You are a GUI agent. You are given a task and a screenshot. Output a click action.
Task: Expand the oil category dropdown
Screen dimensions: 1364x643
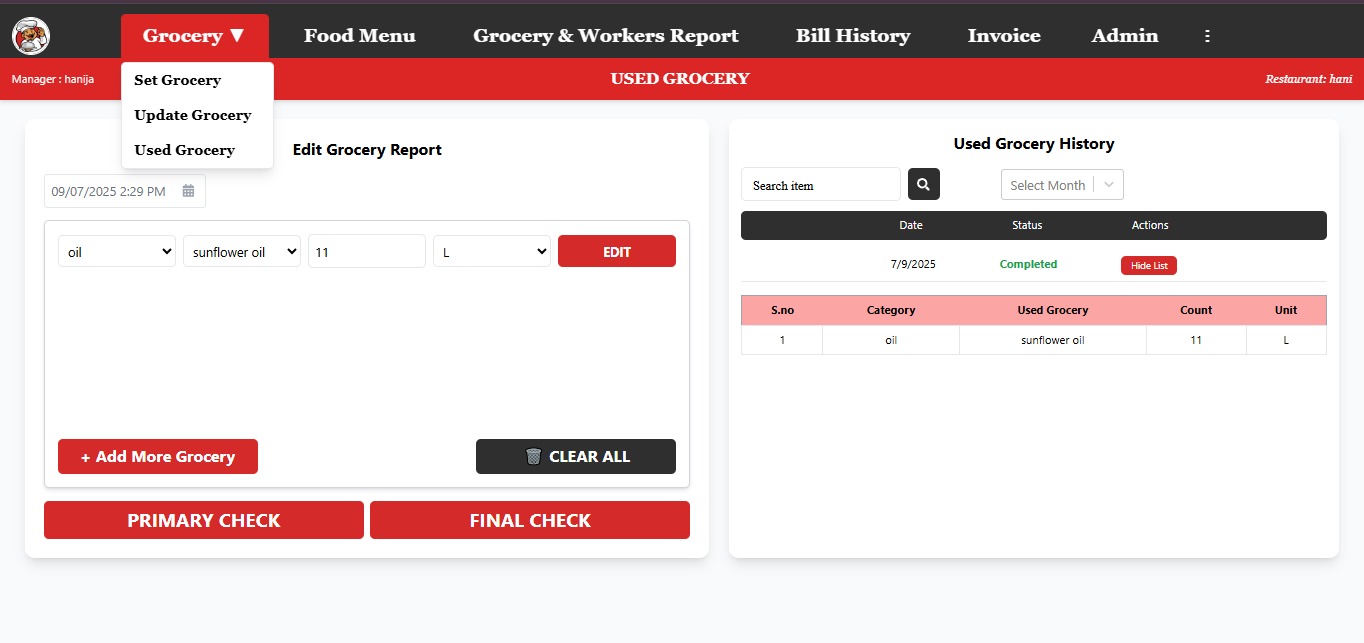pos(116,252)
